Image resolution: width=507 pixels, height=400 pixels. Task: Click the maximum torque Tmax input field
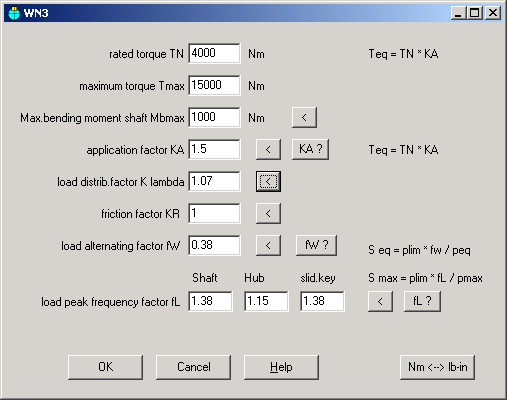click(x=214, y=85)
